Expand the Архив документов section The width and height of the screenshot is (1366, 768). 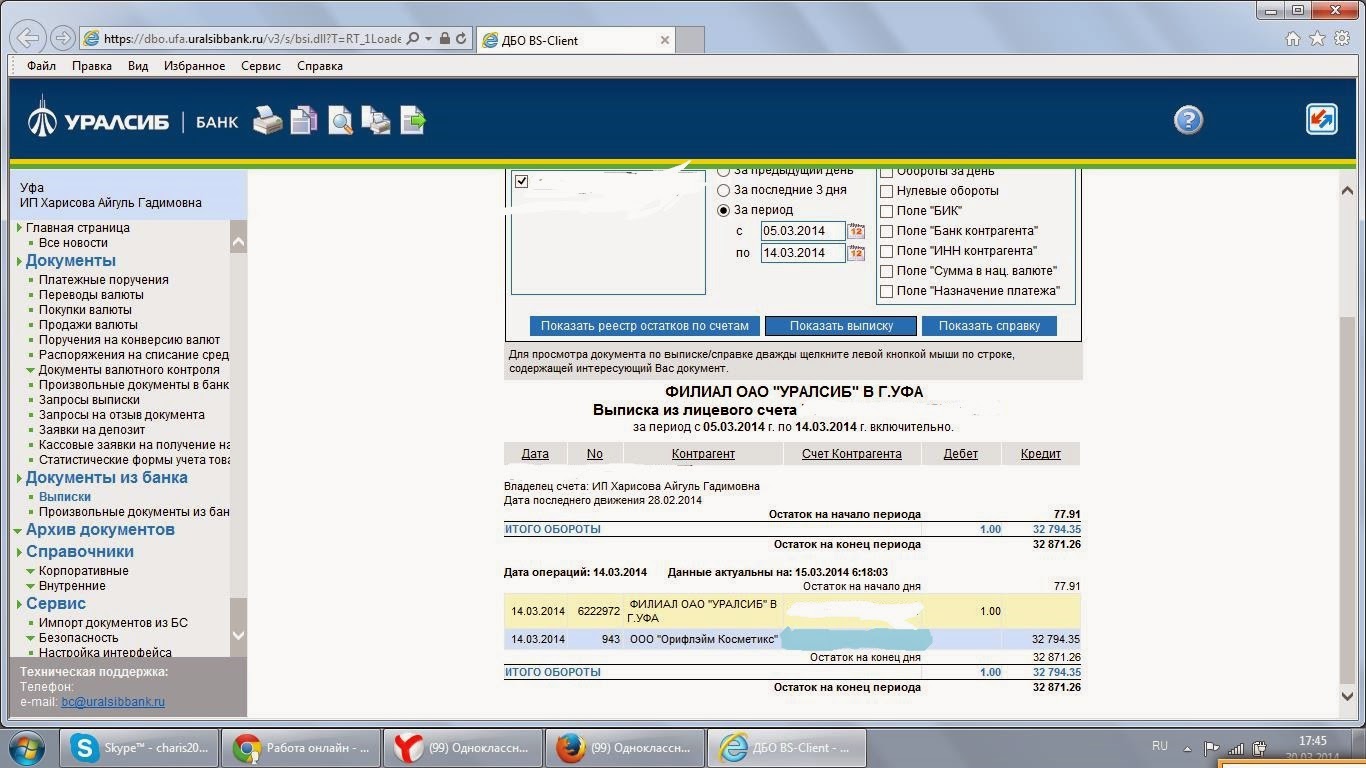pyautogui.click(x=19, y=530)
